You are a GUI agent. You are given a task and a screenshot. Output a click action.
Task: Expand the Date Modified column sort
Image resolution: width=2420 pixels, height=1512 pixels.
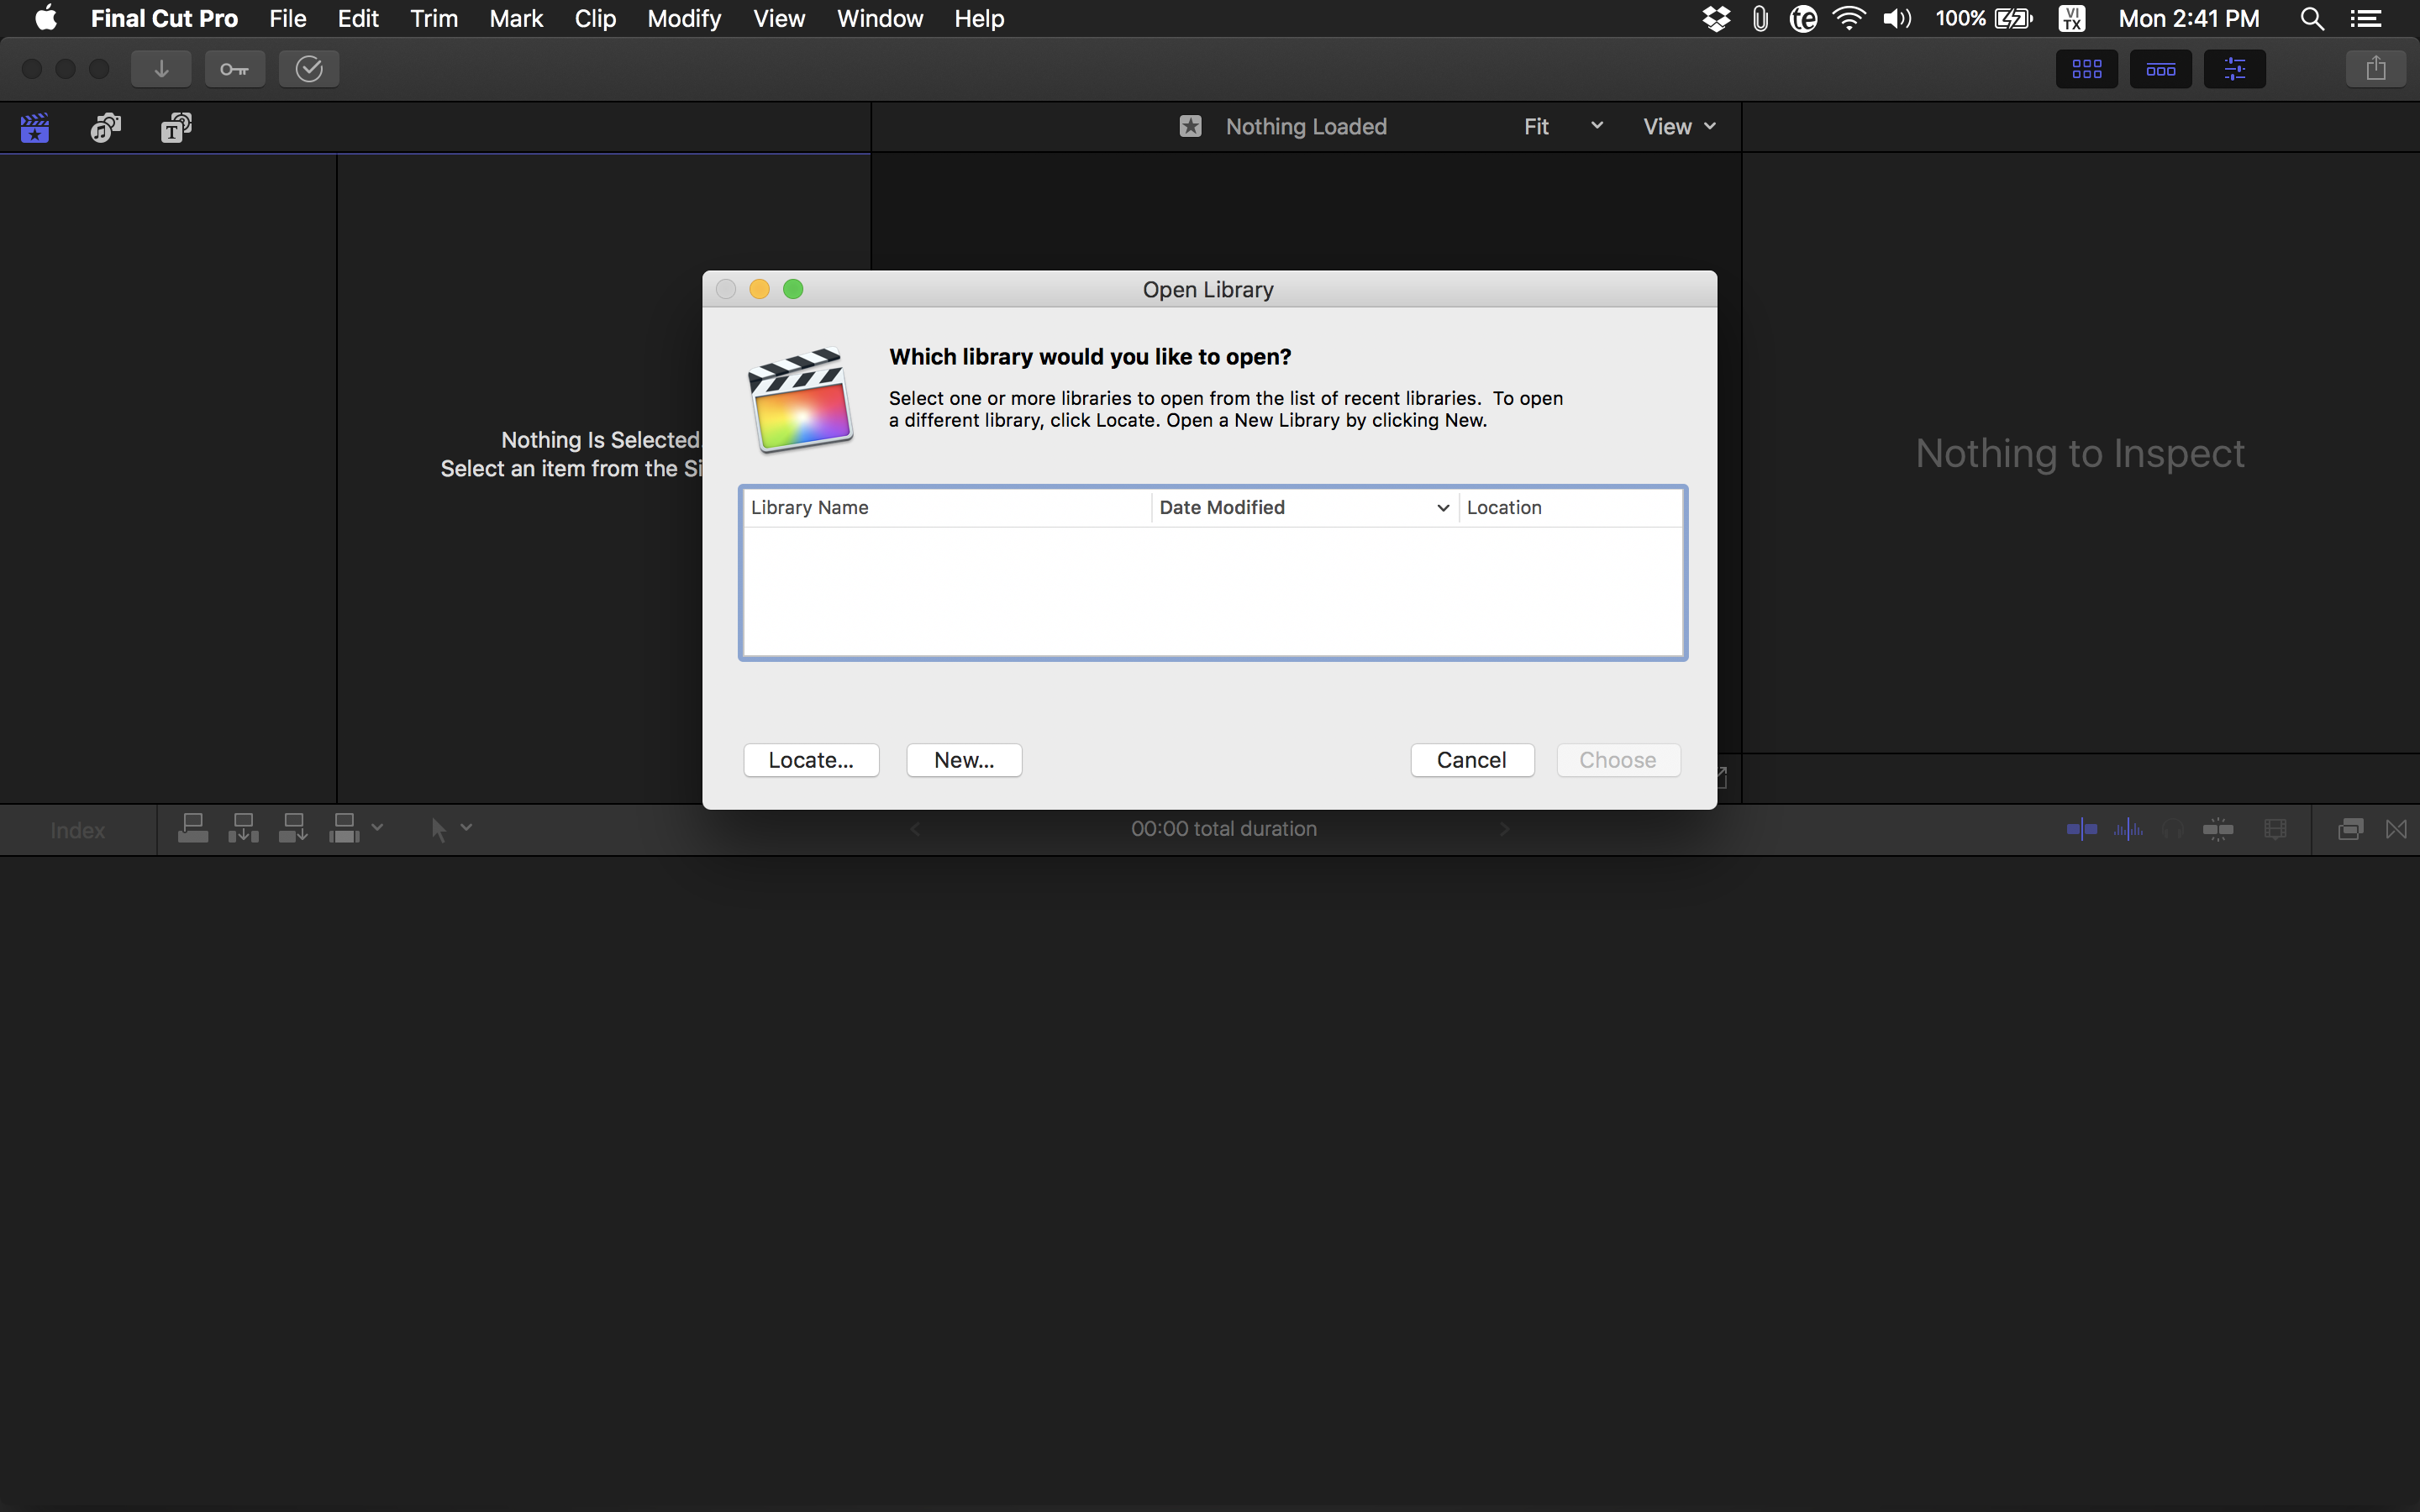1443,507
